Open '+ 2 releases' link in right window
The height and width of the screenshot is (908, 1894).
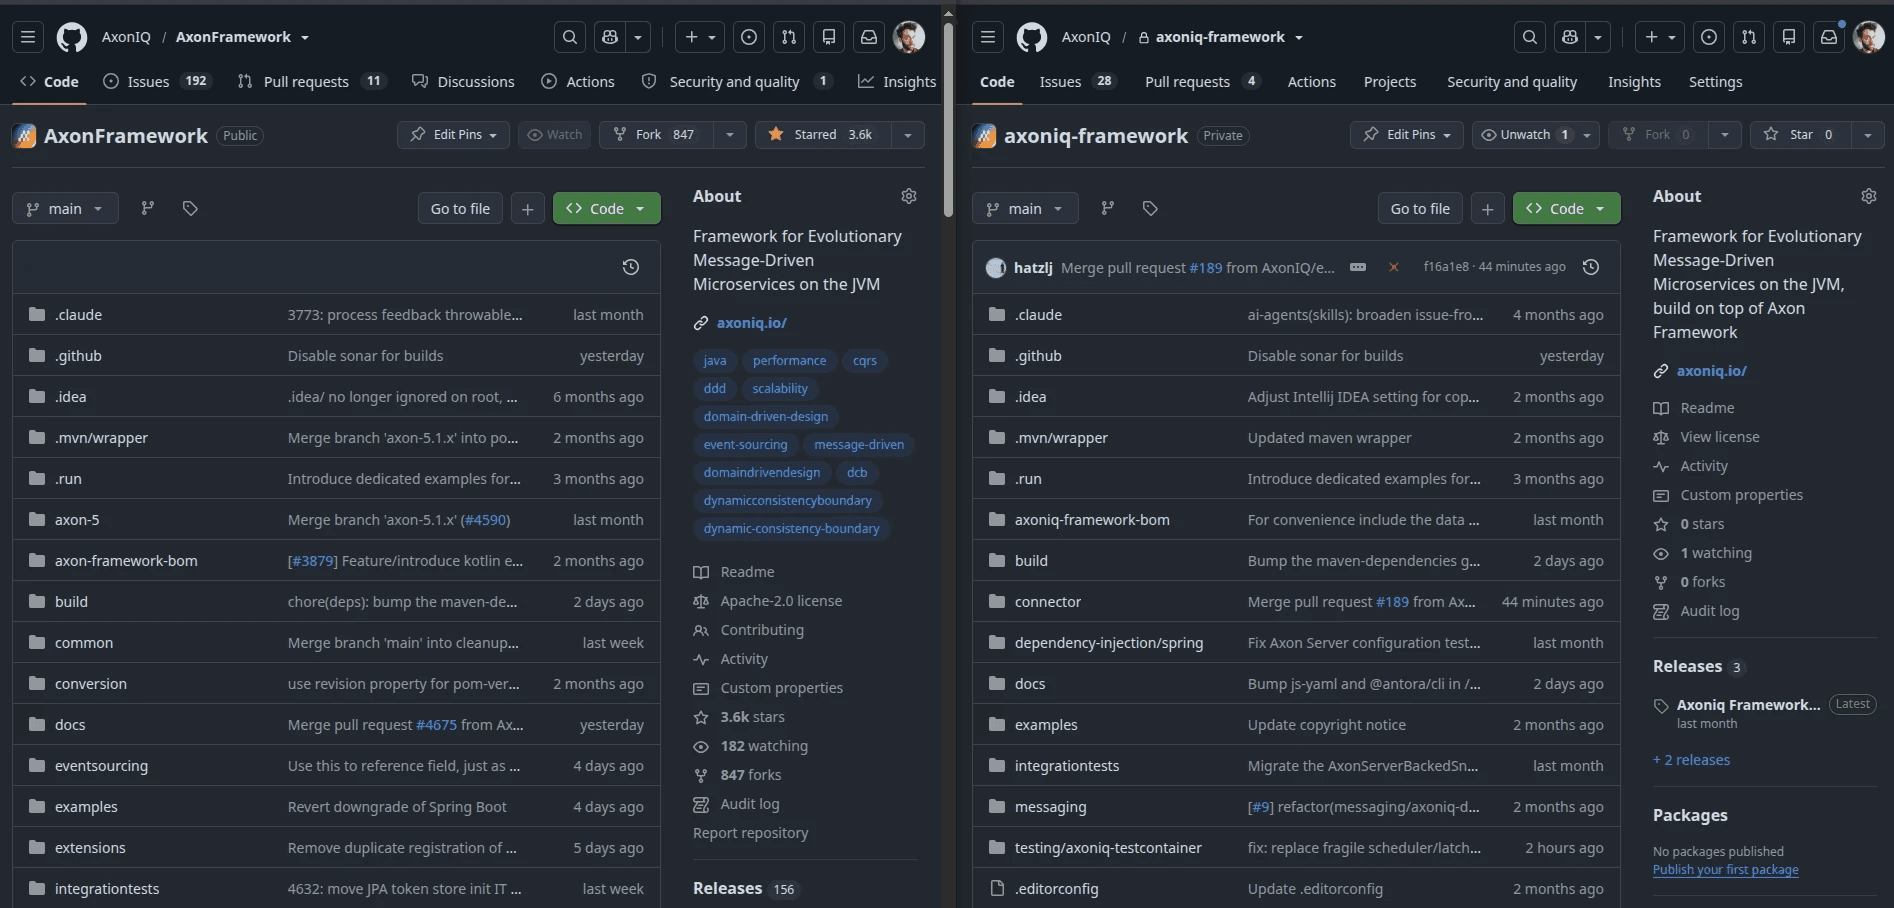click(1691, 760)
